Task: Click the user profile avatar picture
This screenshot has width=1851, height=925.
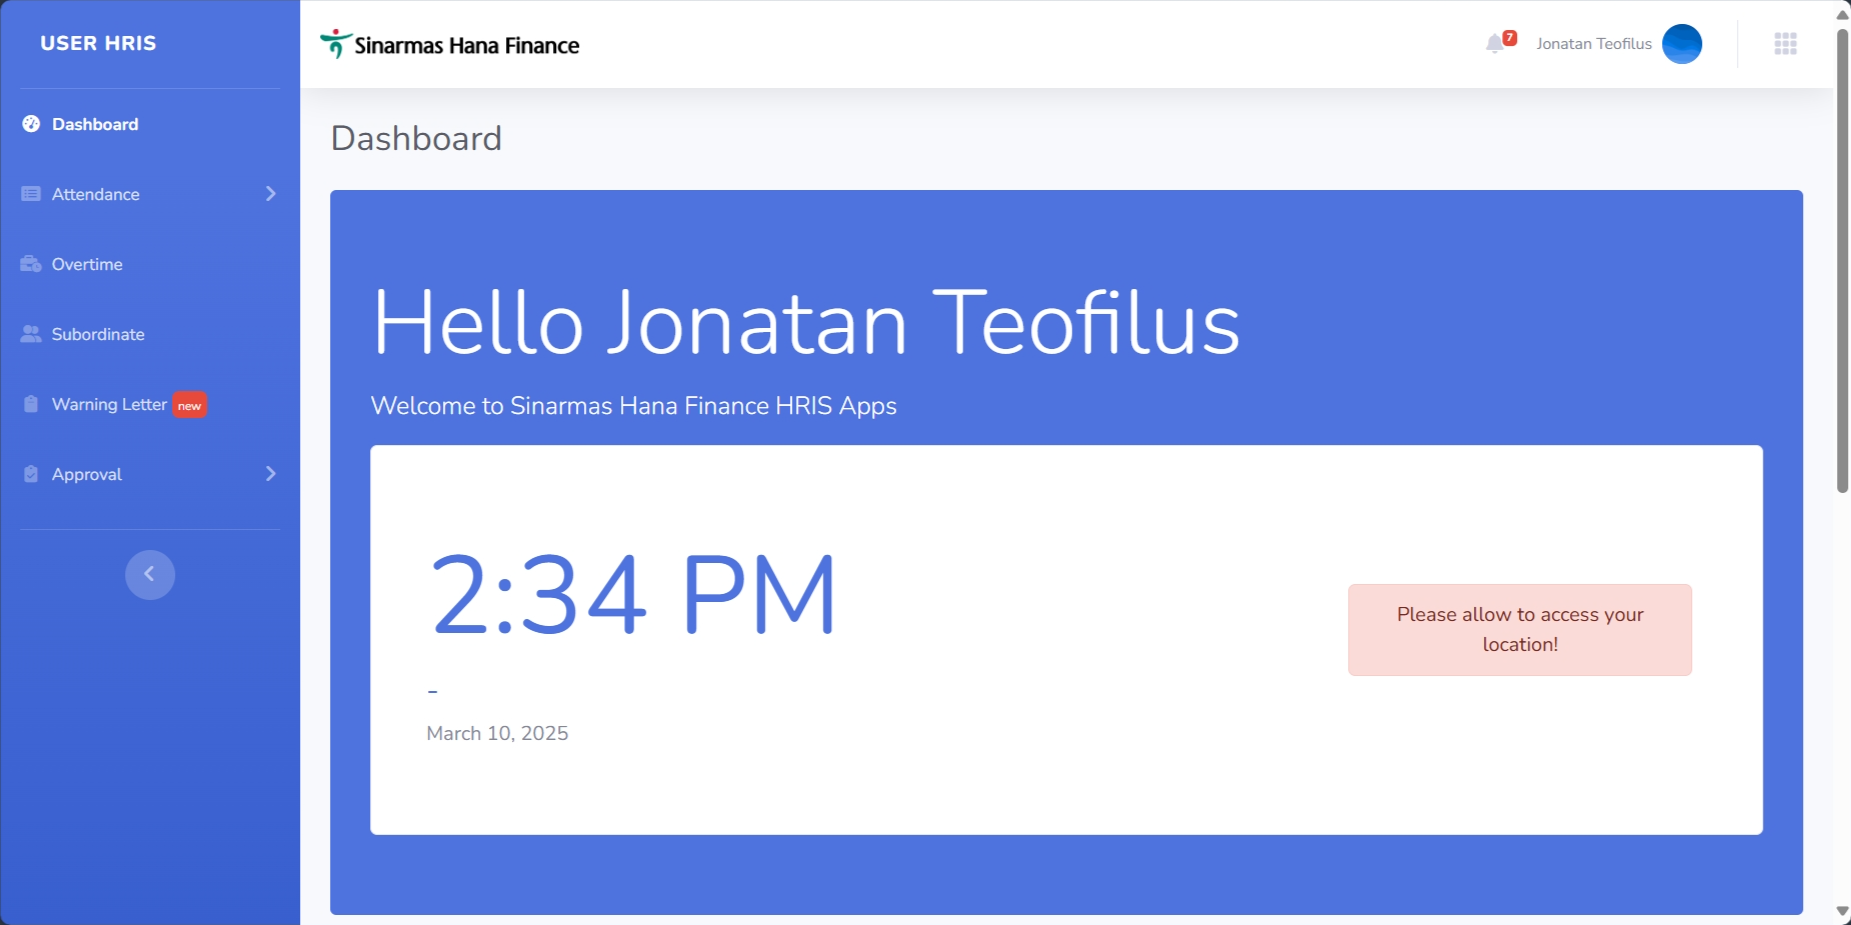Action: [1681, 44]
